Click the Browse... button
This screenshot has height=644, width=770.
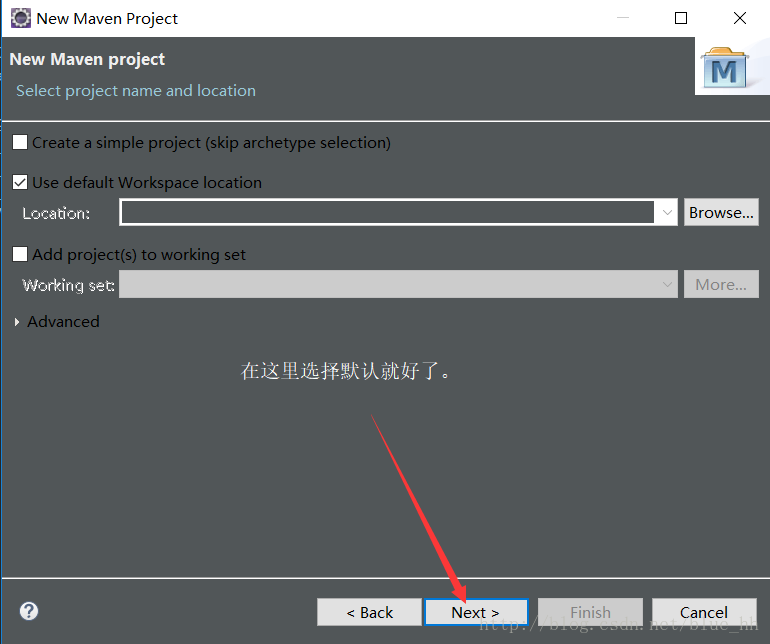[x=721, y=213]
